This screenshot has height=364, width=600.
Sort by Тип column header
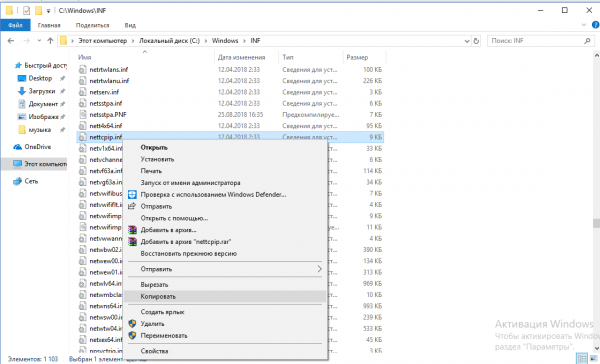[x=288, y=57]
